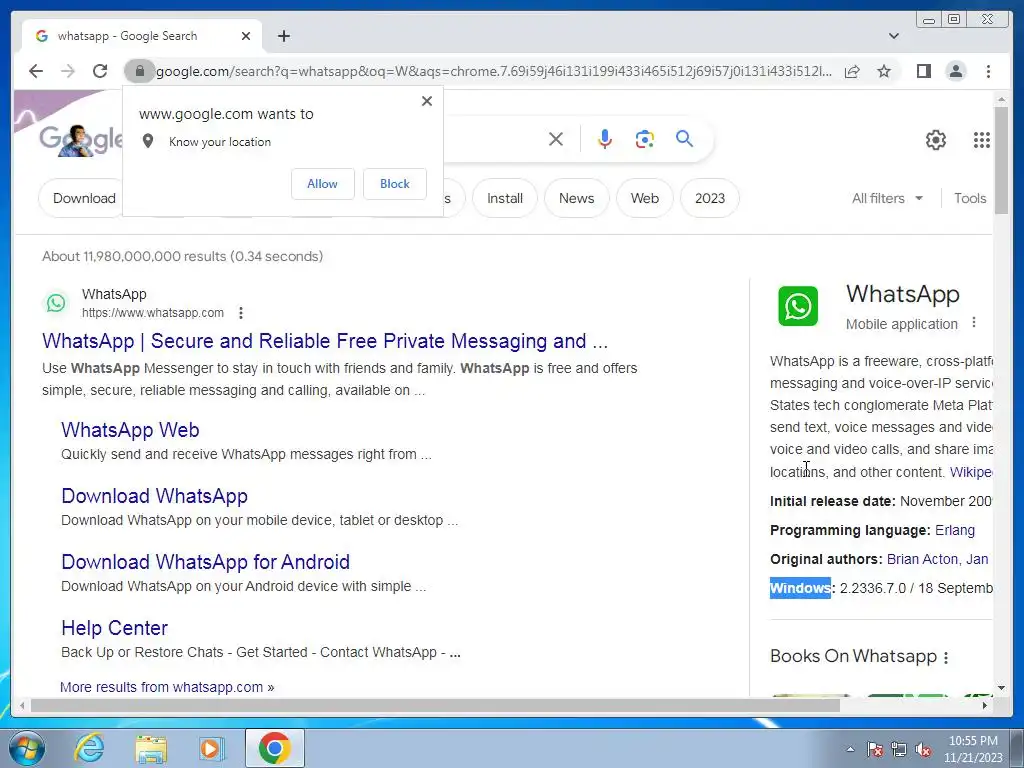Open More results from whatsapp.com

[x=167, y=687]
